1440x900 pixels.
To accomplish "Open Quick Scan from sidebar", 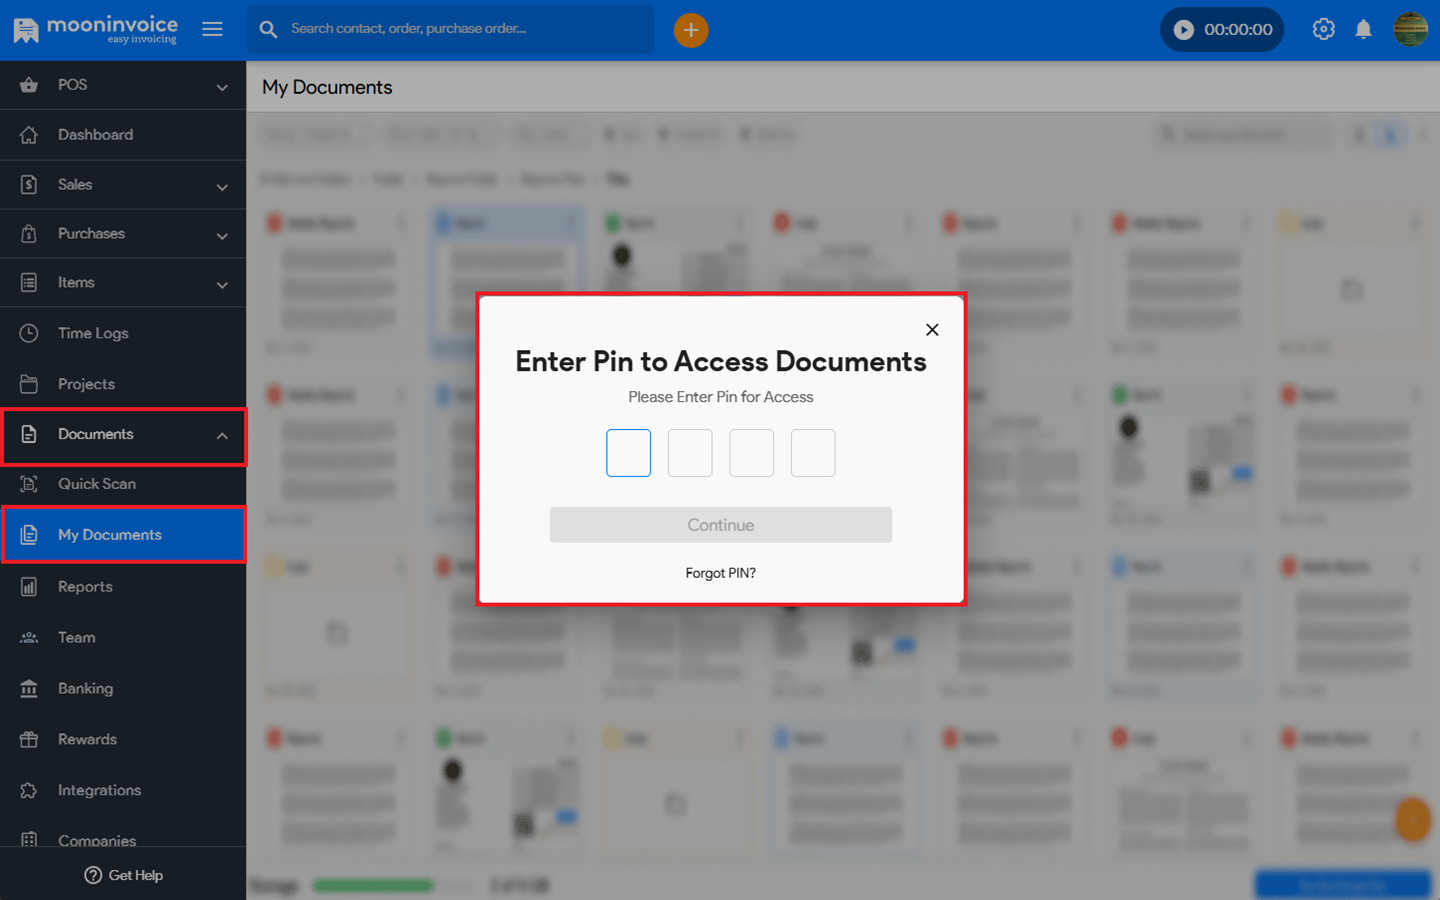I will click(97, 484).
